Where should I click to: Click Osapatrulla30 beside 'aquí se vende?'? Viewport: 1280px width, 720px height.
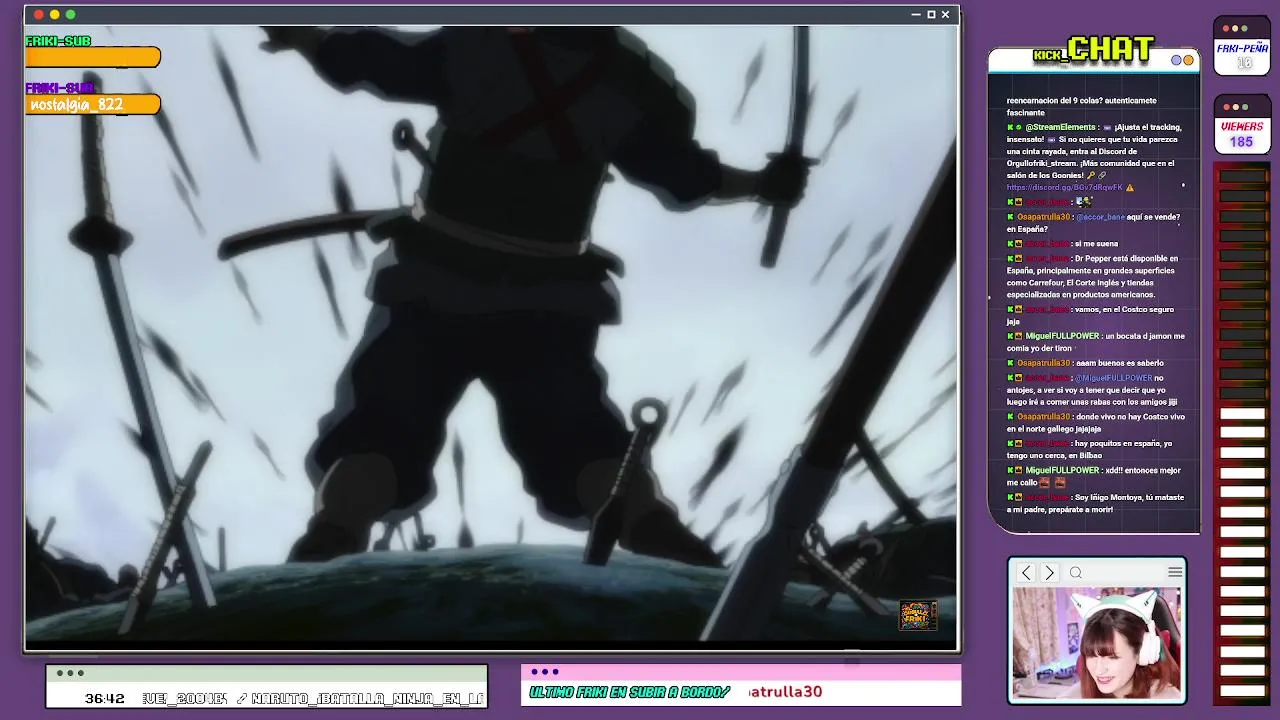click(x=1044, y=217)
